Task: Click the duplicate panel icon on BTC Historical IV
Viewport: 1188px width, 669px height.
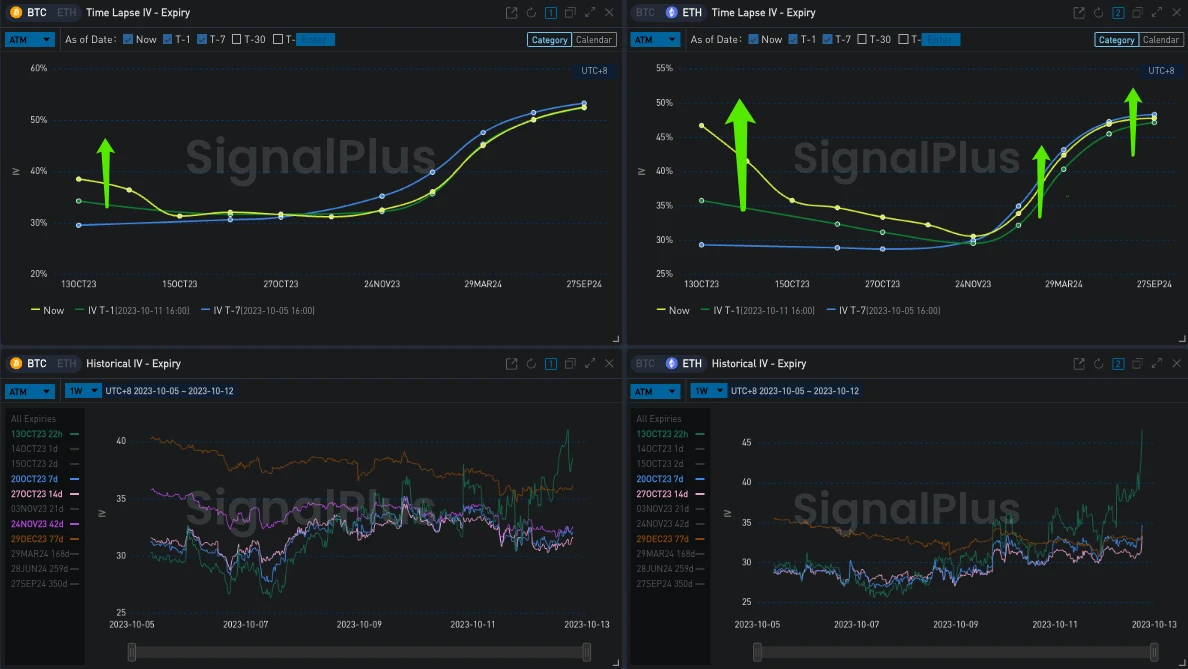Action: pyautogui.click(x=570, y=364)
